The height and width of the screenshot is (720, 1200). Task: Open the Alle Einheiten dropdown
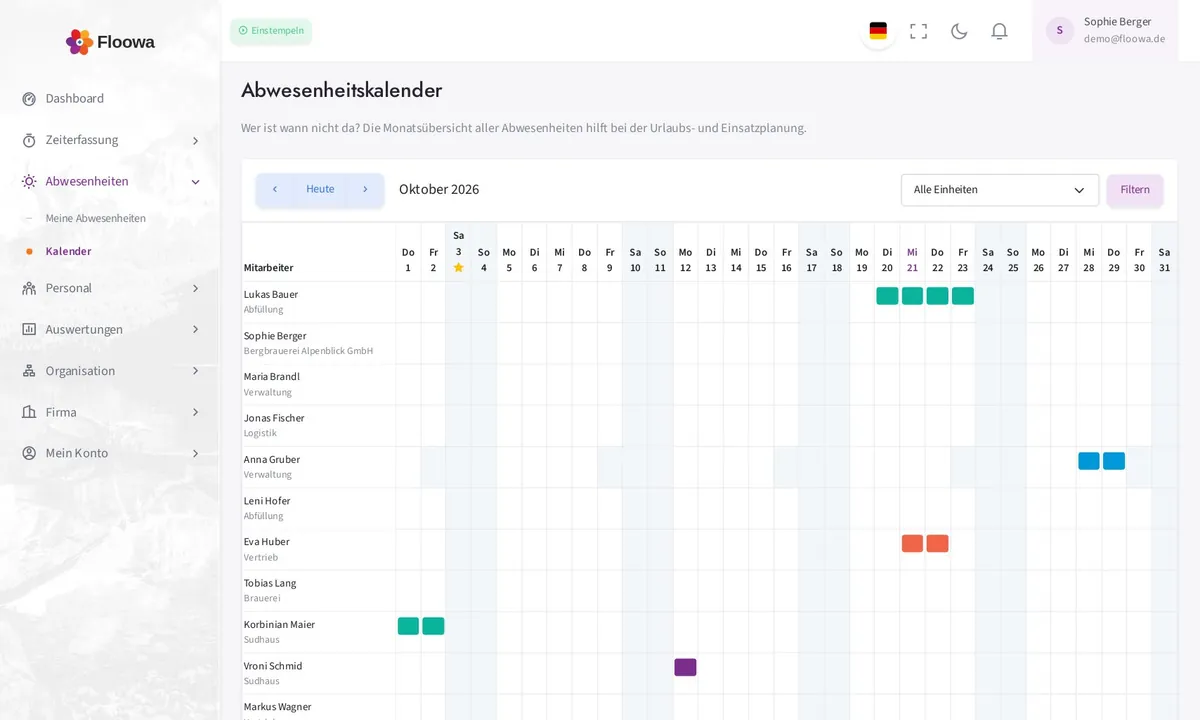tap(1000, 190)
